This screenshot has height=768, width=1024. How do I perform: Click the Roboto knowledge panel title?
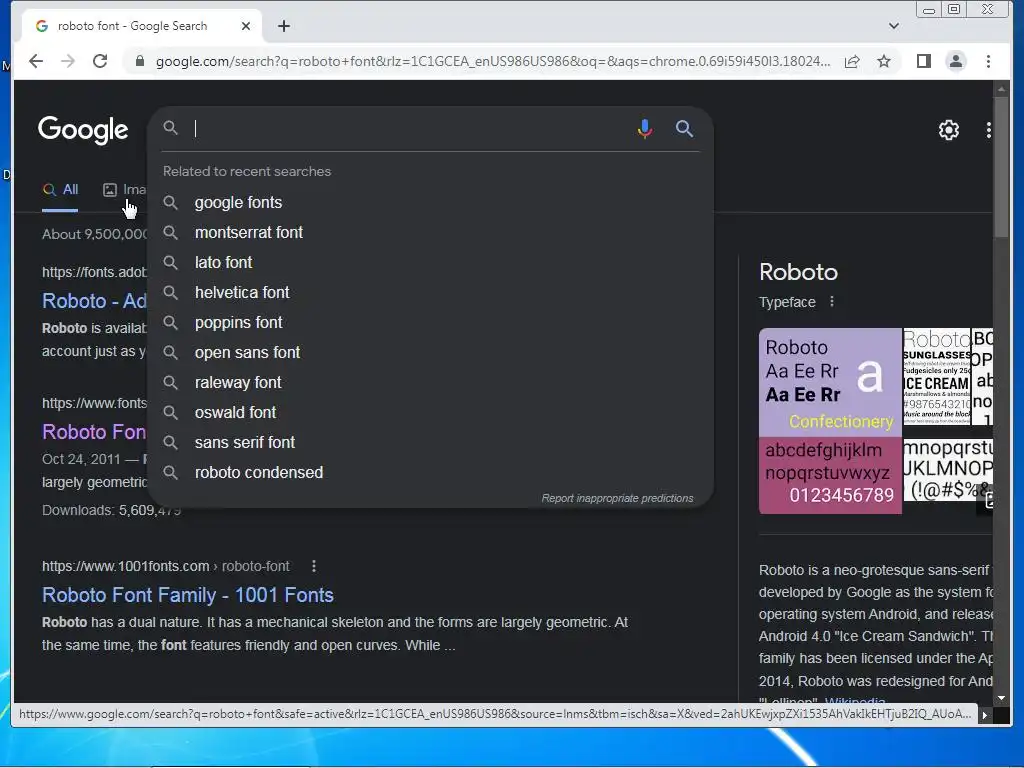click(798, 272)
